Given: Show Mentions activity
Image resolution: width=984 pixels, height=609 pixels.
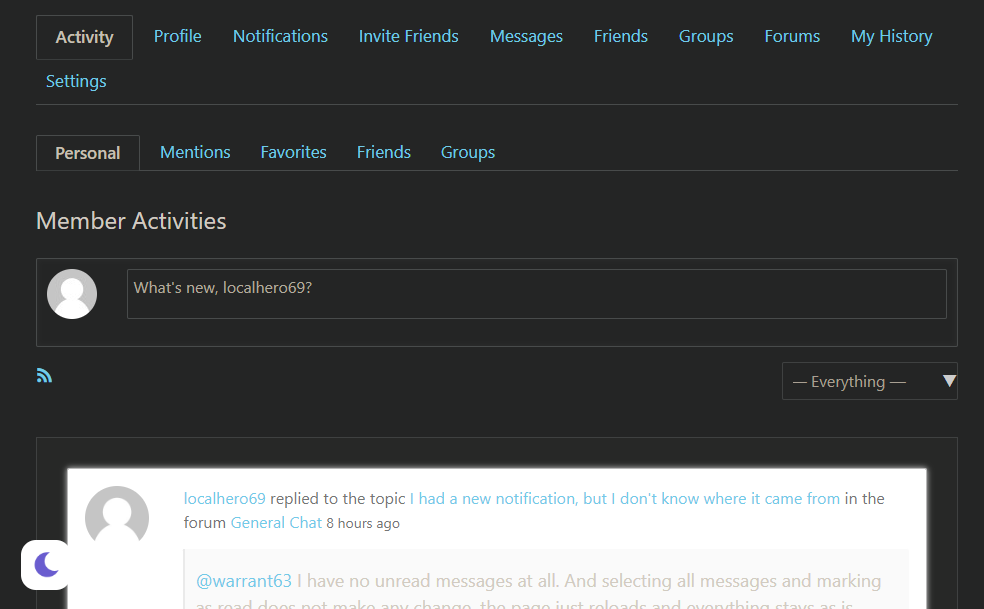Looking at the screenshot, I should [195, 153].
